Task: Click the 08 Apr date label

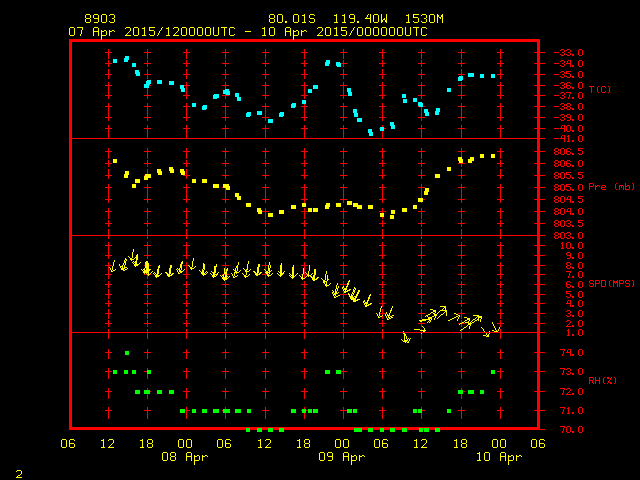Action: pos(185,457)
